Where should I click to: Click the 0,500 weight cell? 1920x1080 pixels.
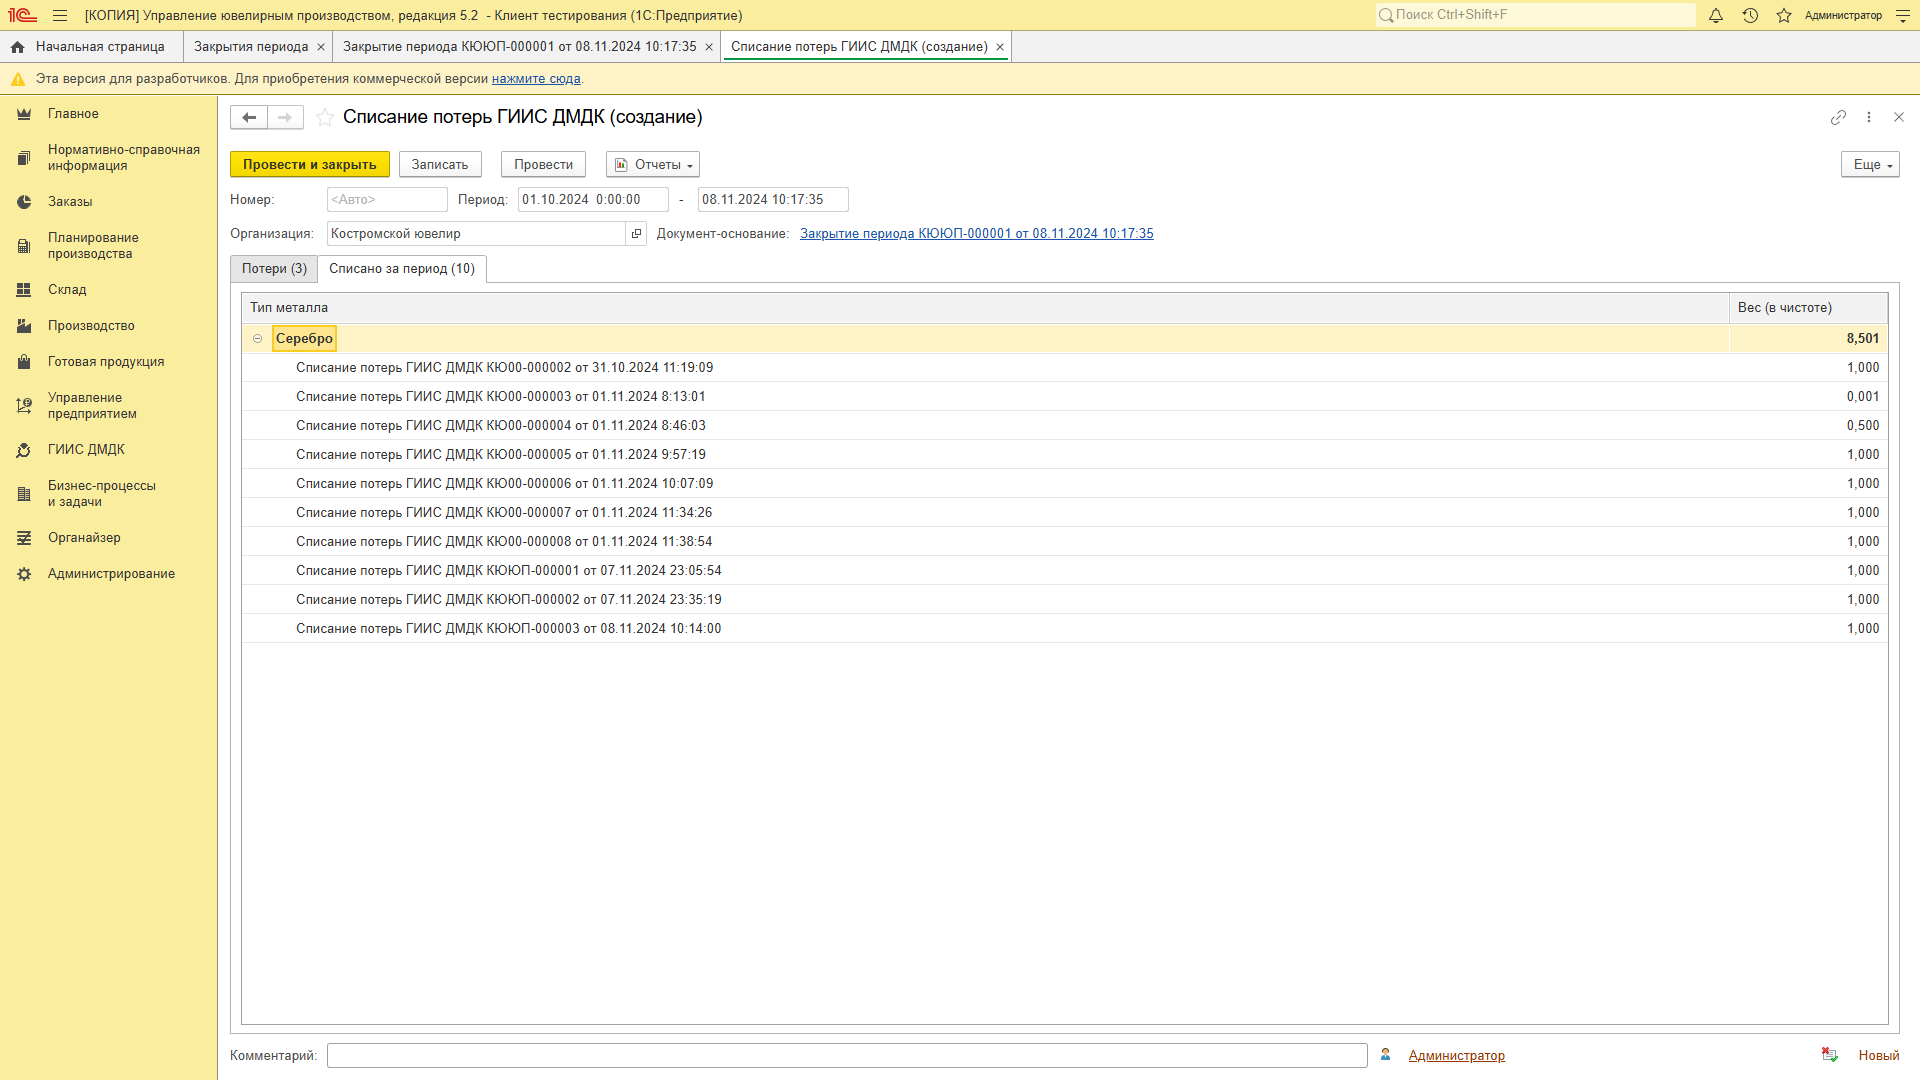tap(1808, 426)
